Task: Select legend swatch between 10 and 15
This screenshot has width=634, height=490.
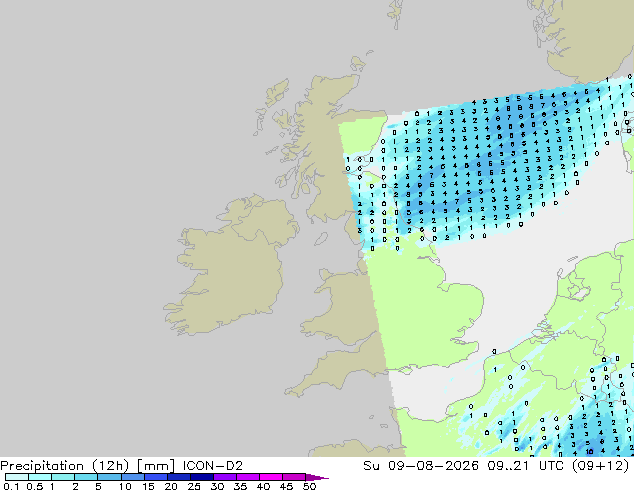Action: (x=132, y=477)
